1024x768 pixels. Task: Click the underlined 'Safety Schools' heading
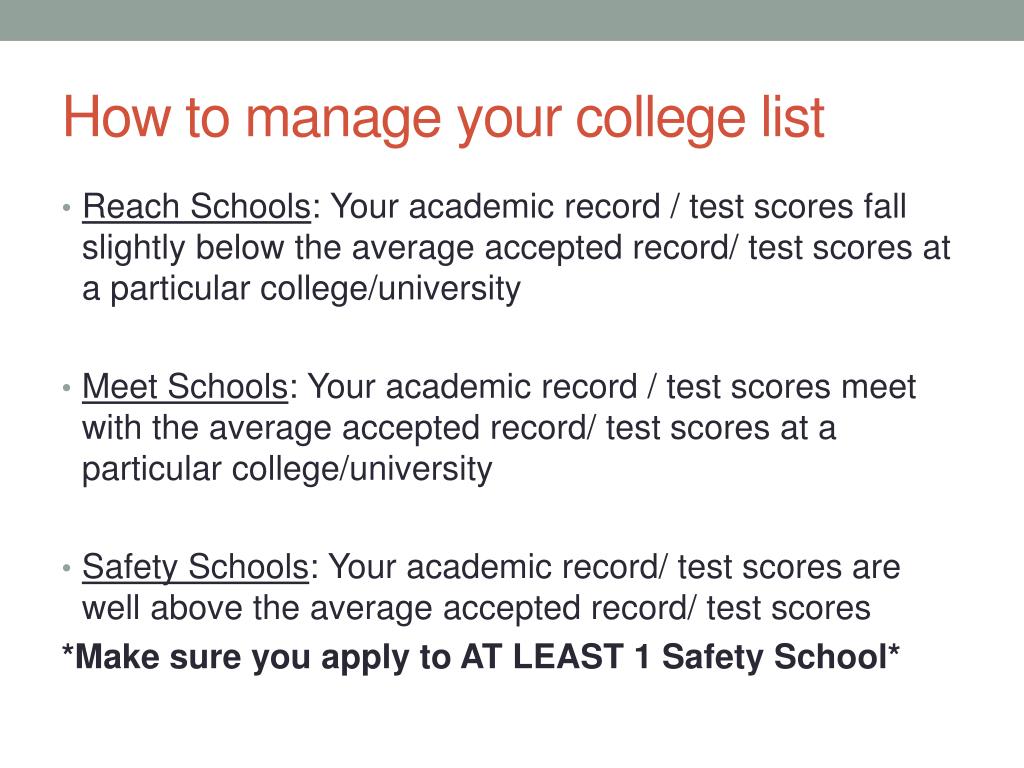(195, 568)
